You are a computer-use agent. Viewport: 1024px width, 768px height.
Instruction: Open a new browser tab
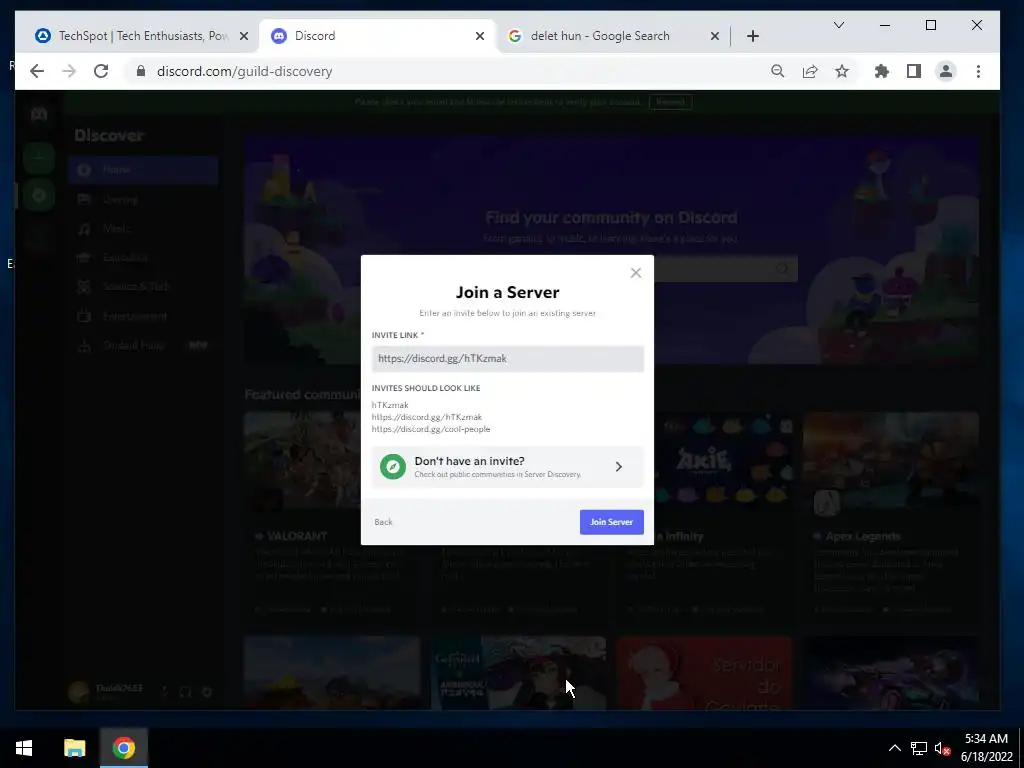coord(752,36)
